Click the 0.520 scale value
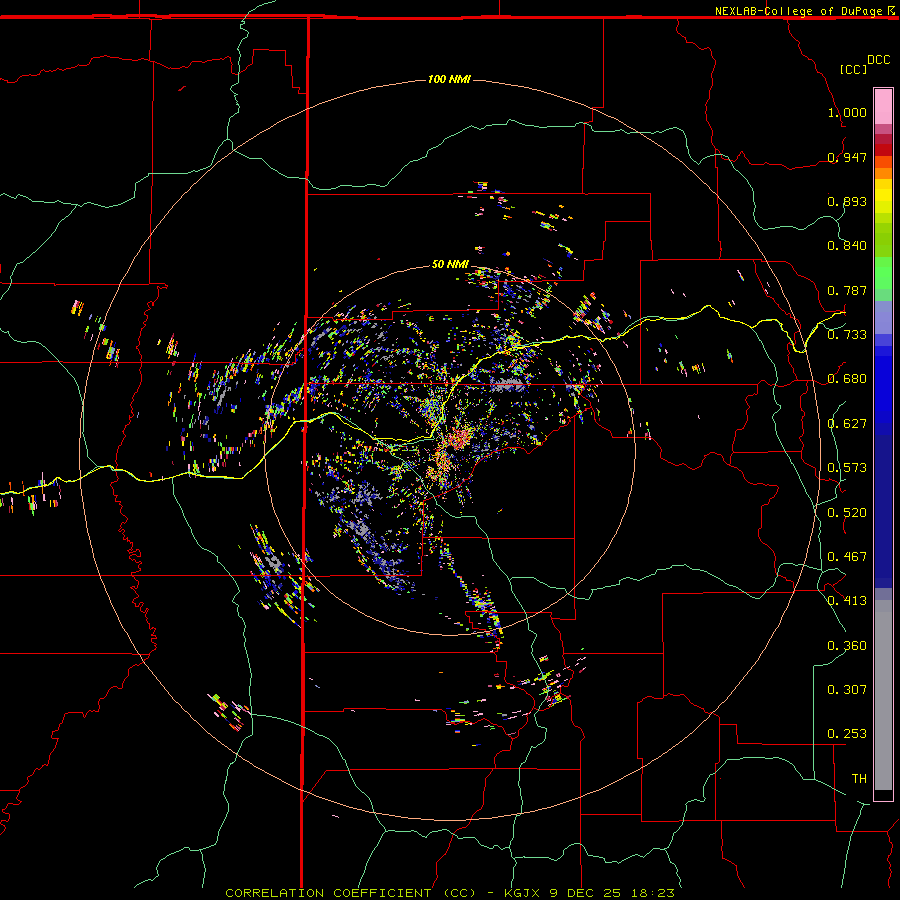The width and height of the screenshot is (900, 900). pos(847,513)
